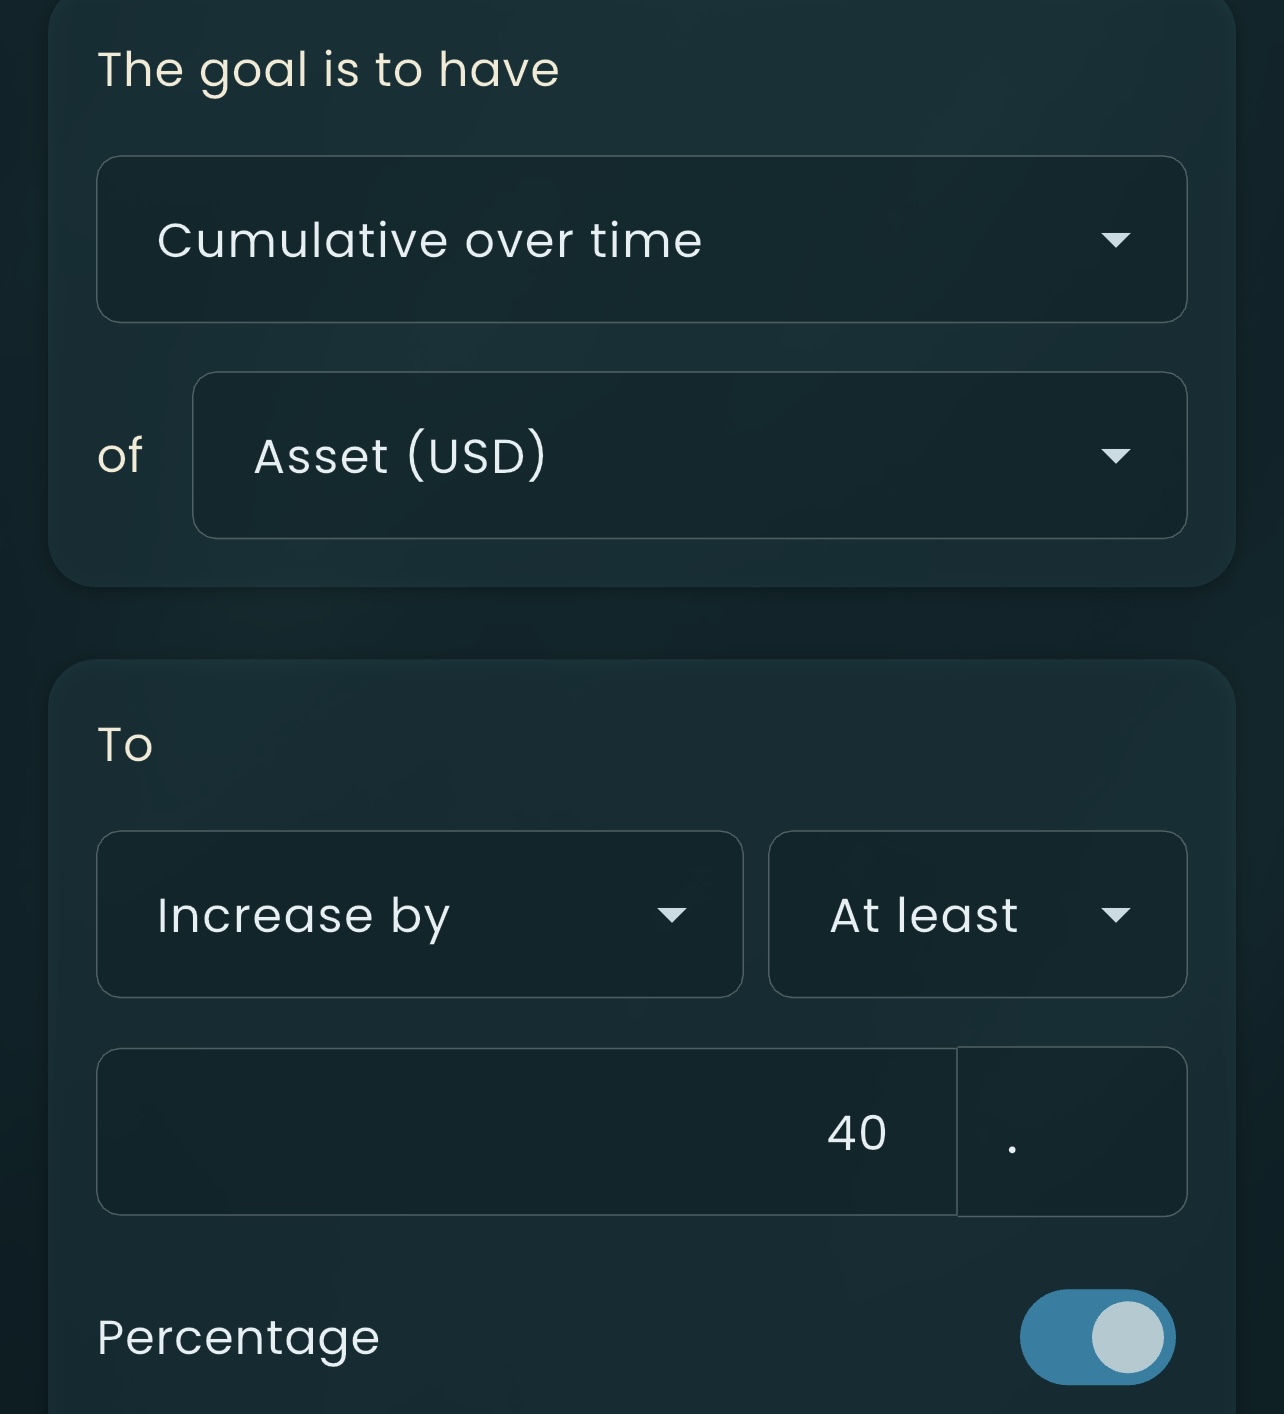The width and height of the screenshot is (1284, 1414).
Task: Click "The goal is to have" heading
Action: pyautogui.click(x=328, y=70)
